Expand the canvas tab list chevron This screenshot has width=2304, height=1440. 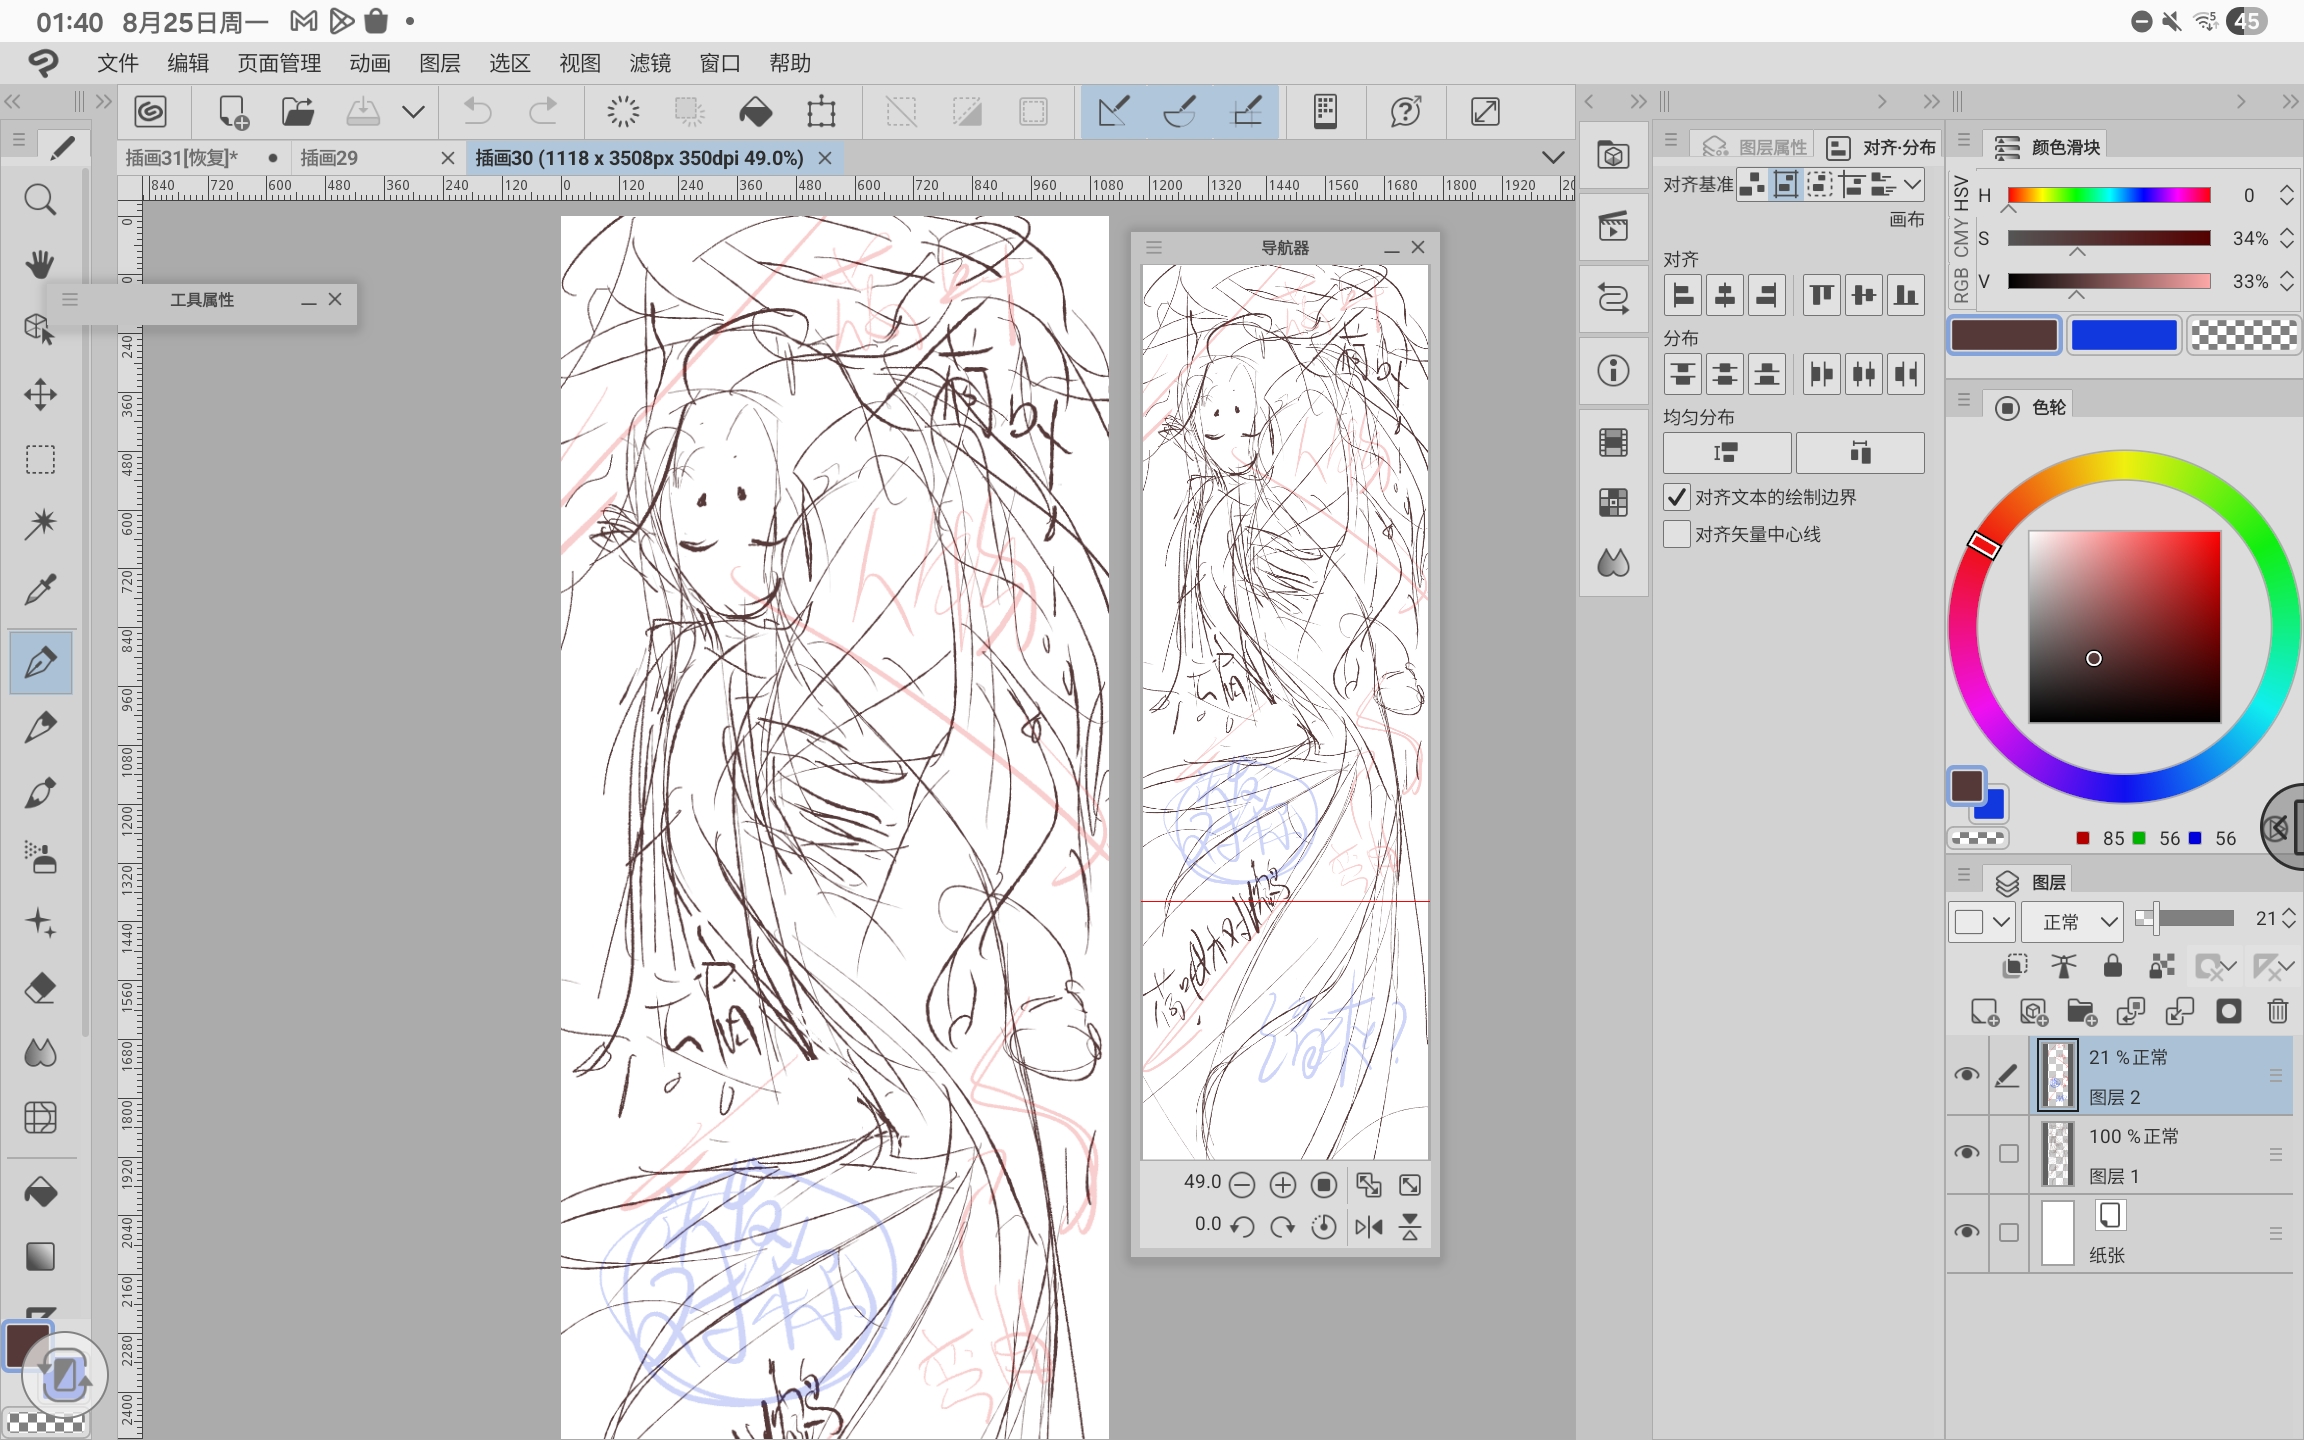click(1552, 158)
